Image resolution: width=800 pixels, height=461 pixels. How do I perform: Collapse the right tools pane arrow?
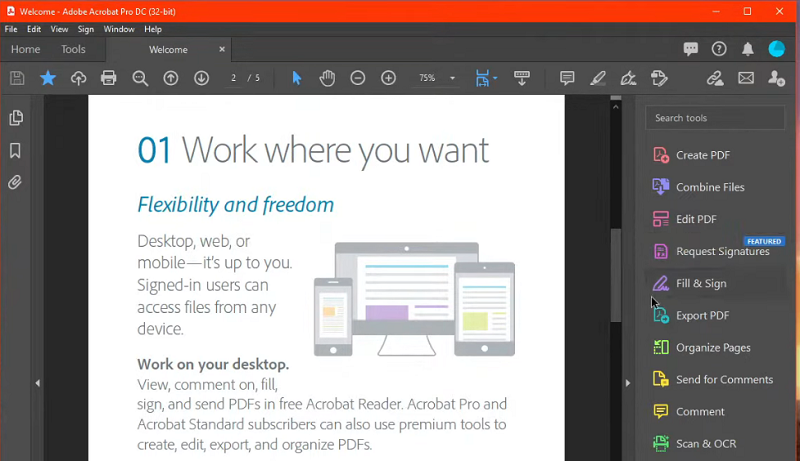(628, 383)
